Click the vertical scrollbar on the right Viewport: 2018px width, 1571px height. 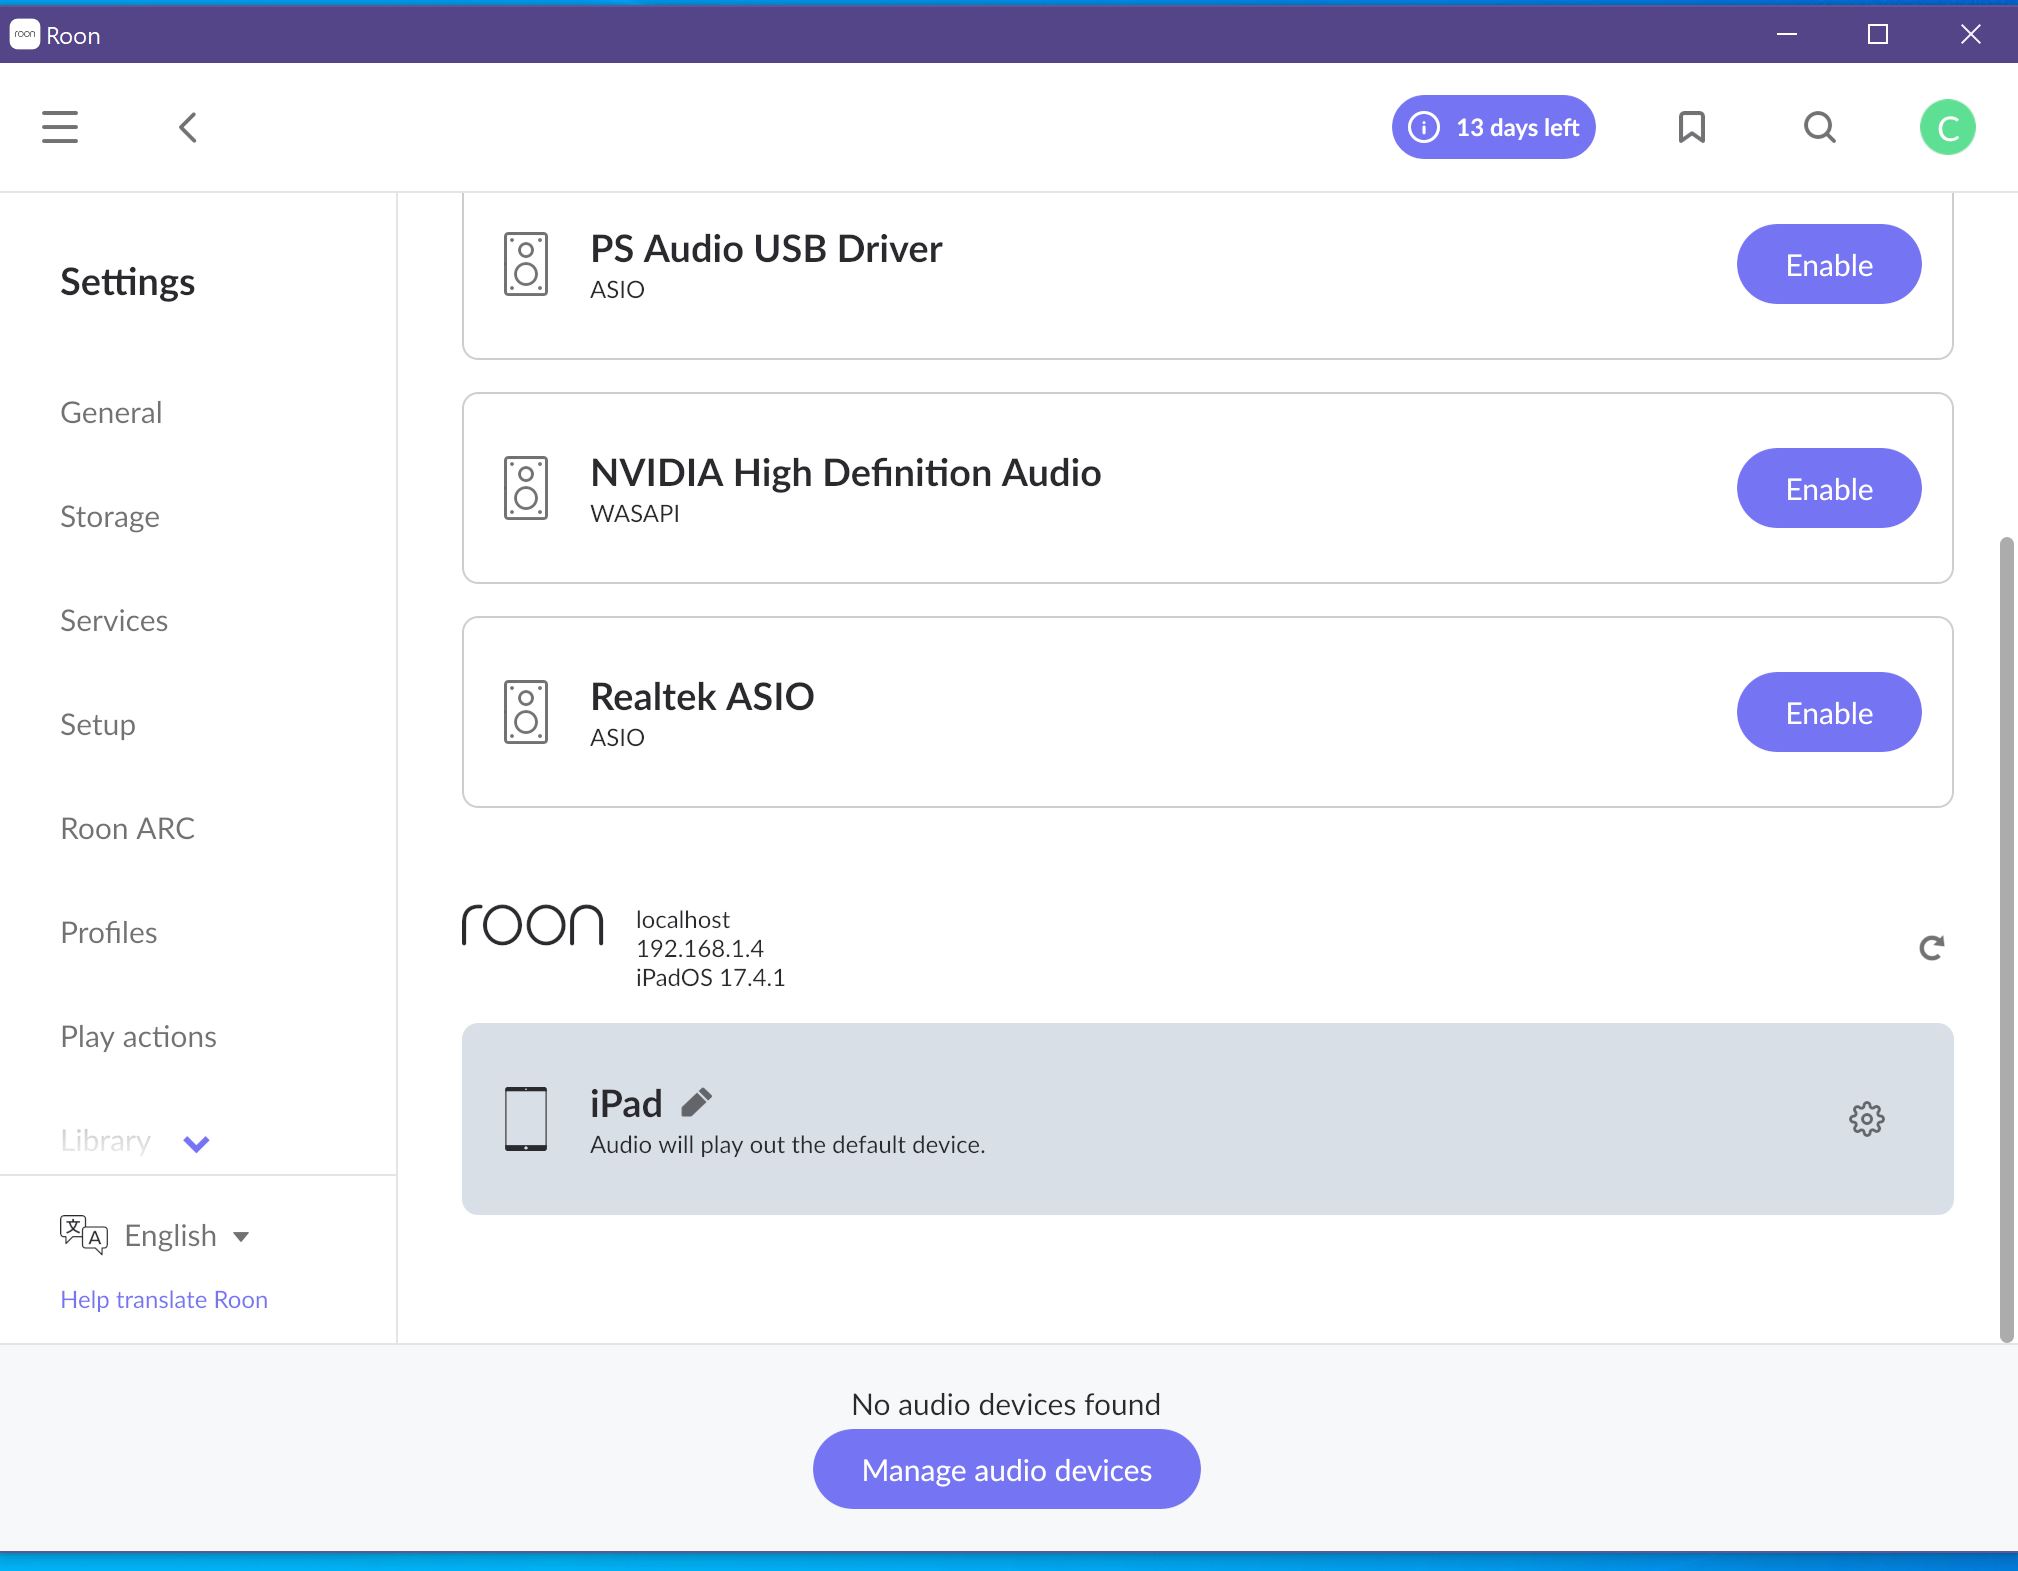coord(2005,940)
